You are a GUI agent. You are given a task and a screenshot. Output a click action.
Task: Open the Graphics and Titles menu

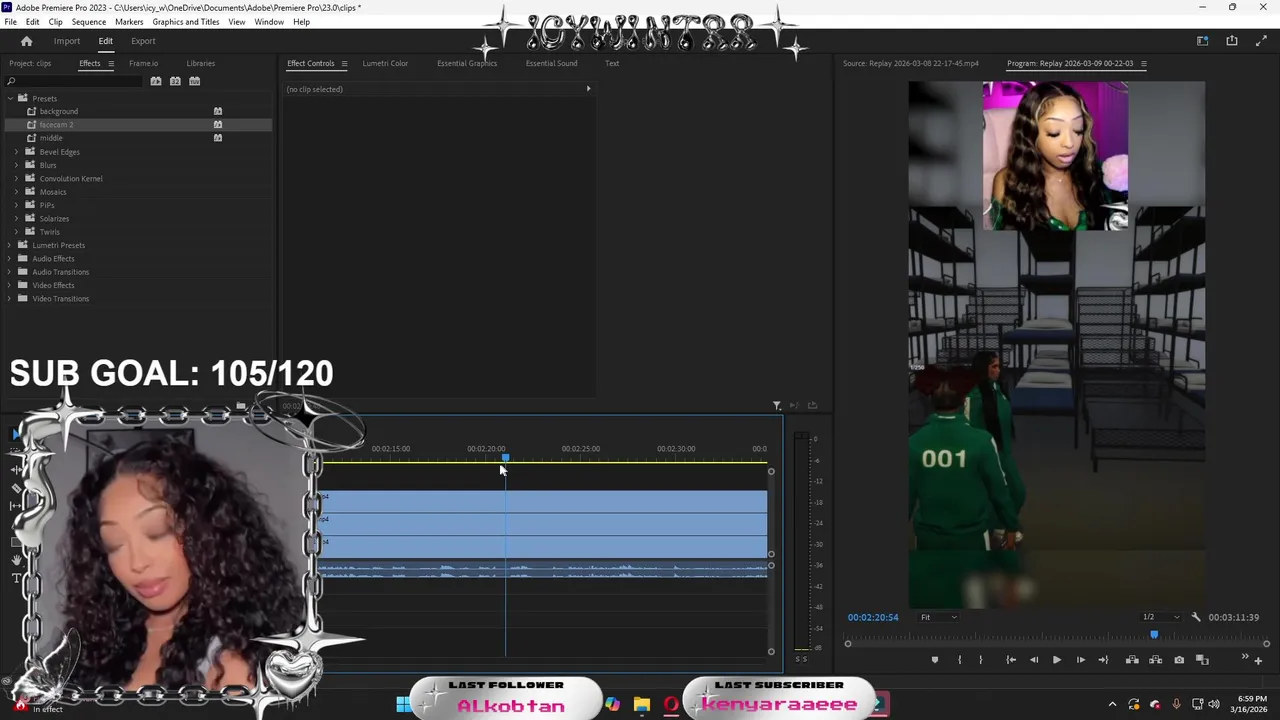click(186, 22)
